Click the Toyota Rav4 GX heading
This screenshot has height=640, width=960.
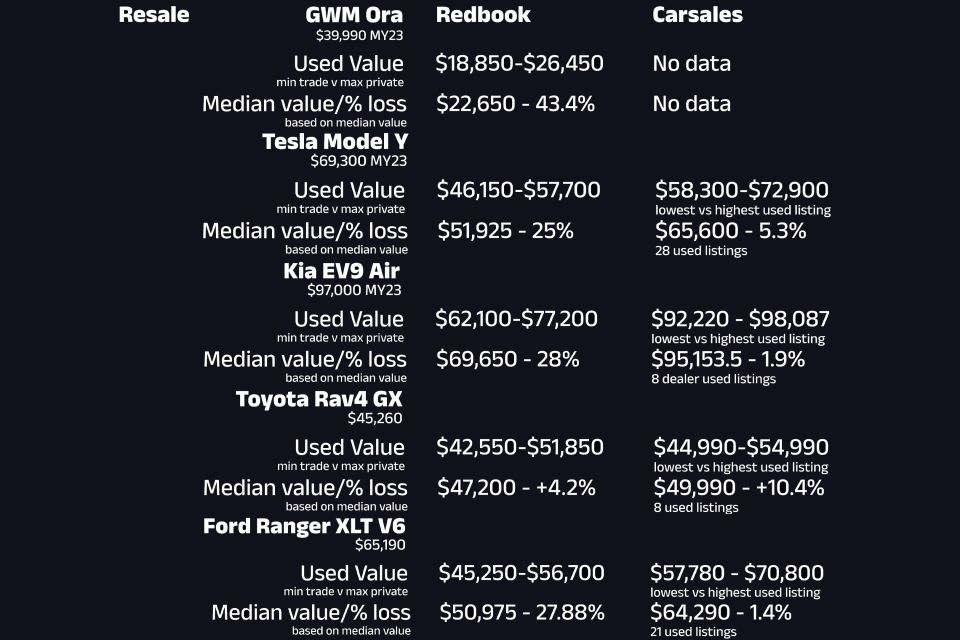[319, 399]
